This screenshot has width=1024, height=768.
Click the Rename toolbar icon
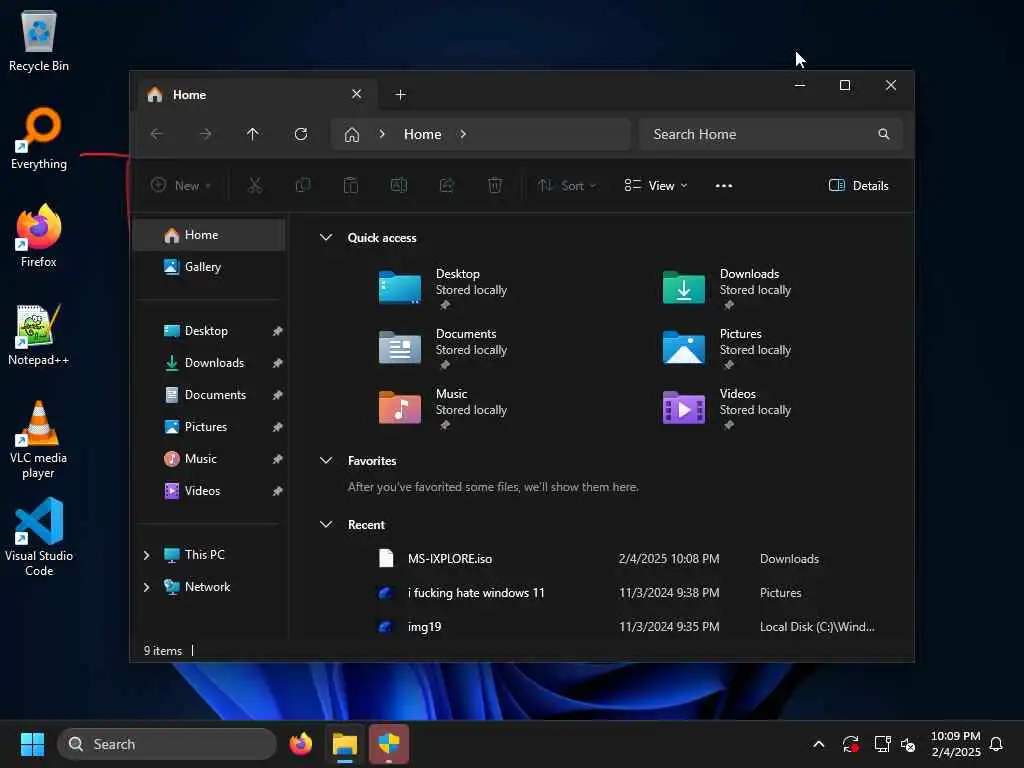click(x=399, y=185)
